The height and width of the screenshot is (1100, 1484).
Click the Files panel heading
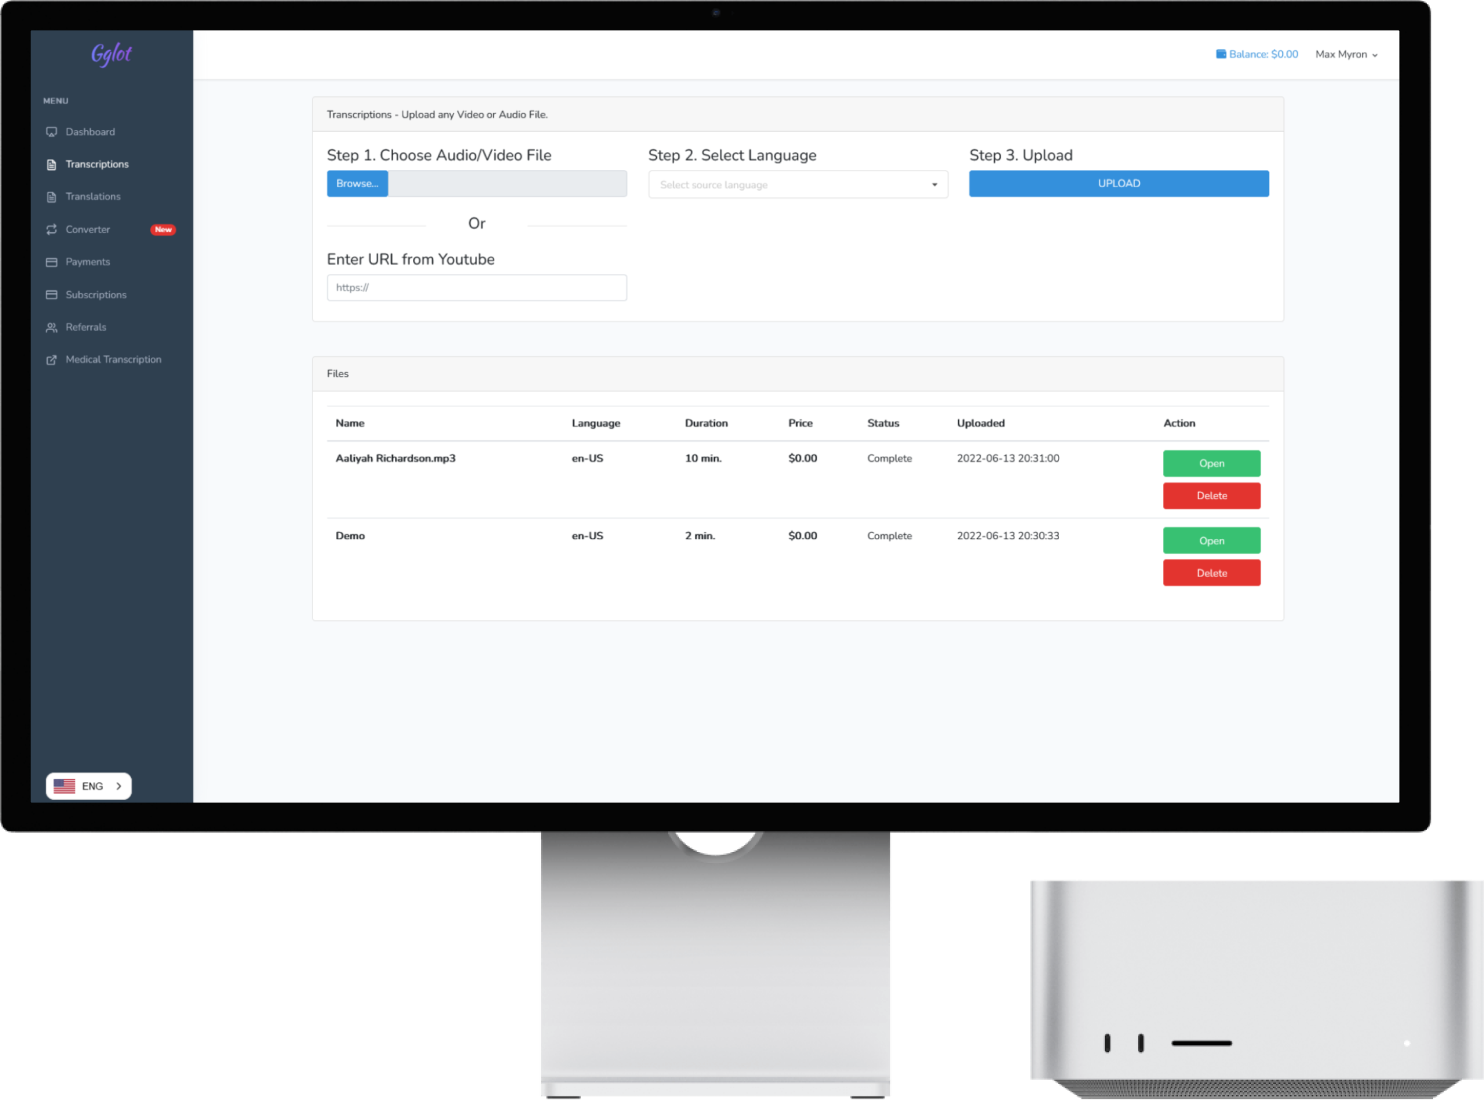click(338, 374)
